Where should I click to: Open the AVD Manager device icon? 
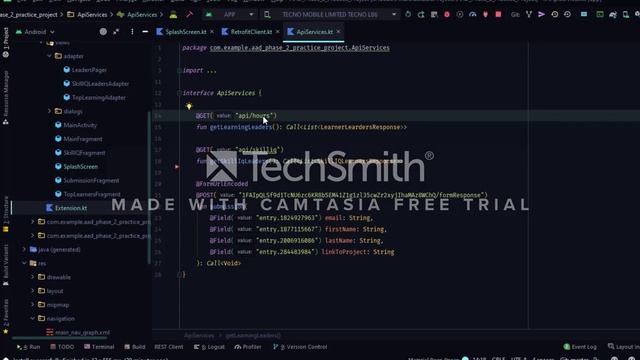tap(626, 15)
